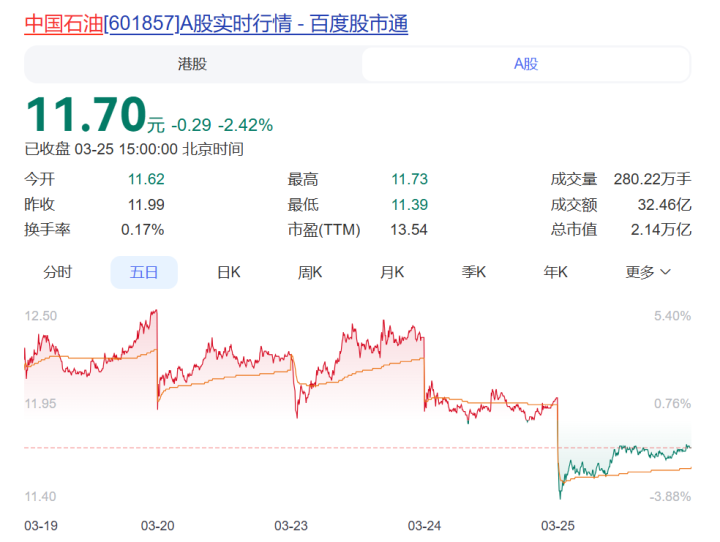This screenshot has height=542, width=720.
Task: Open the 季K chart tab
Action: coord(473,272)
